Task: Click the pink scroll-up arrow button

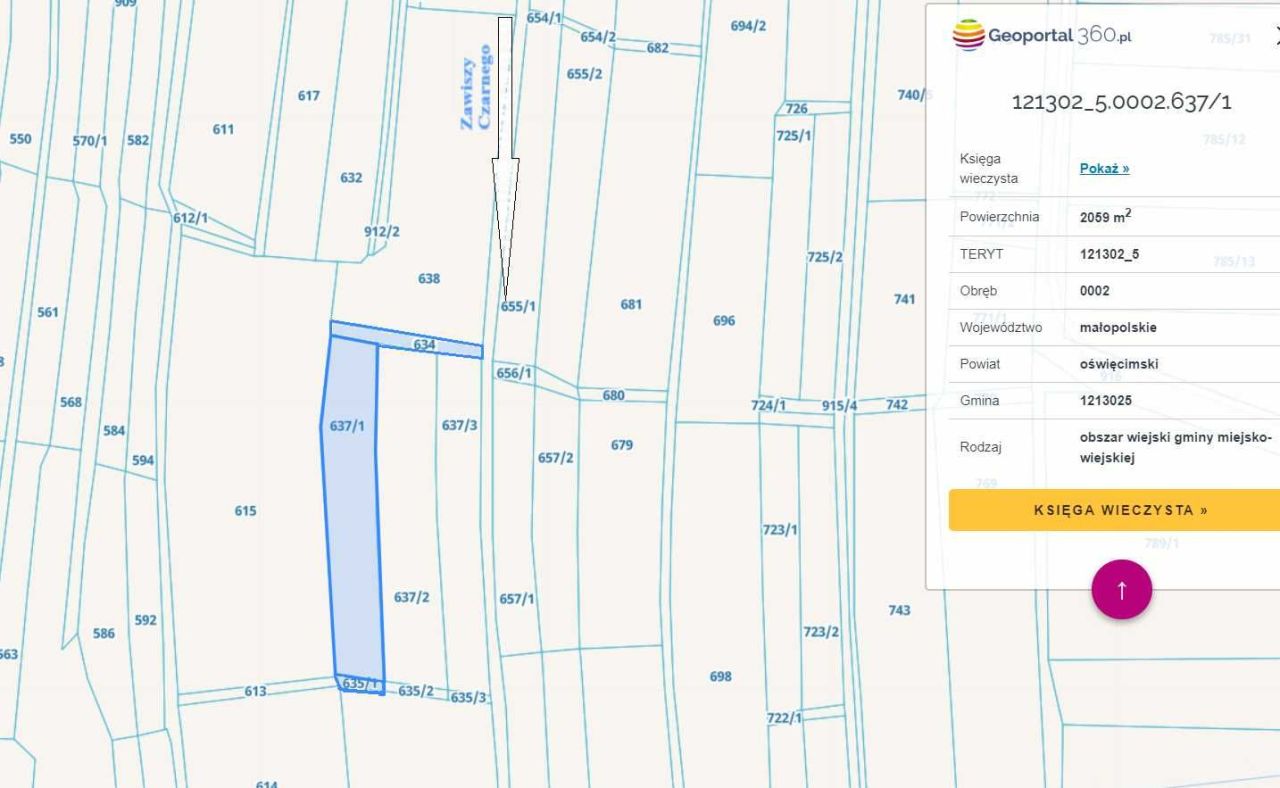Action: 1121,589
